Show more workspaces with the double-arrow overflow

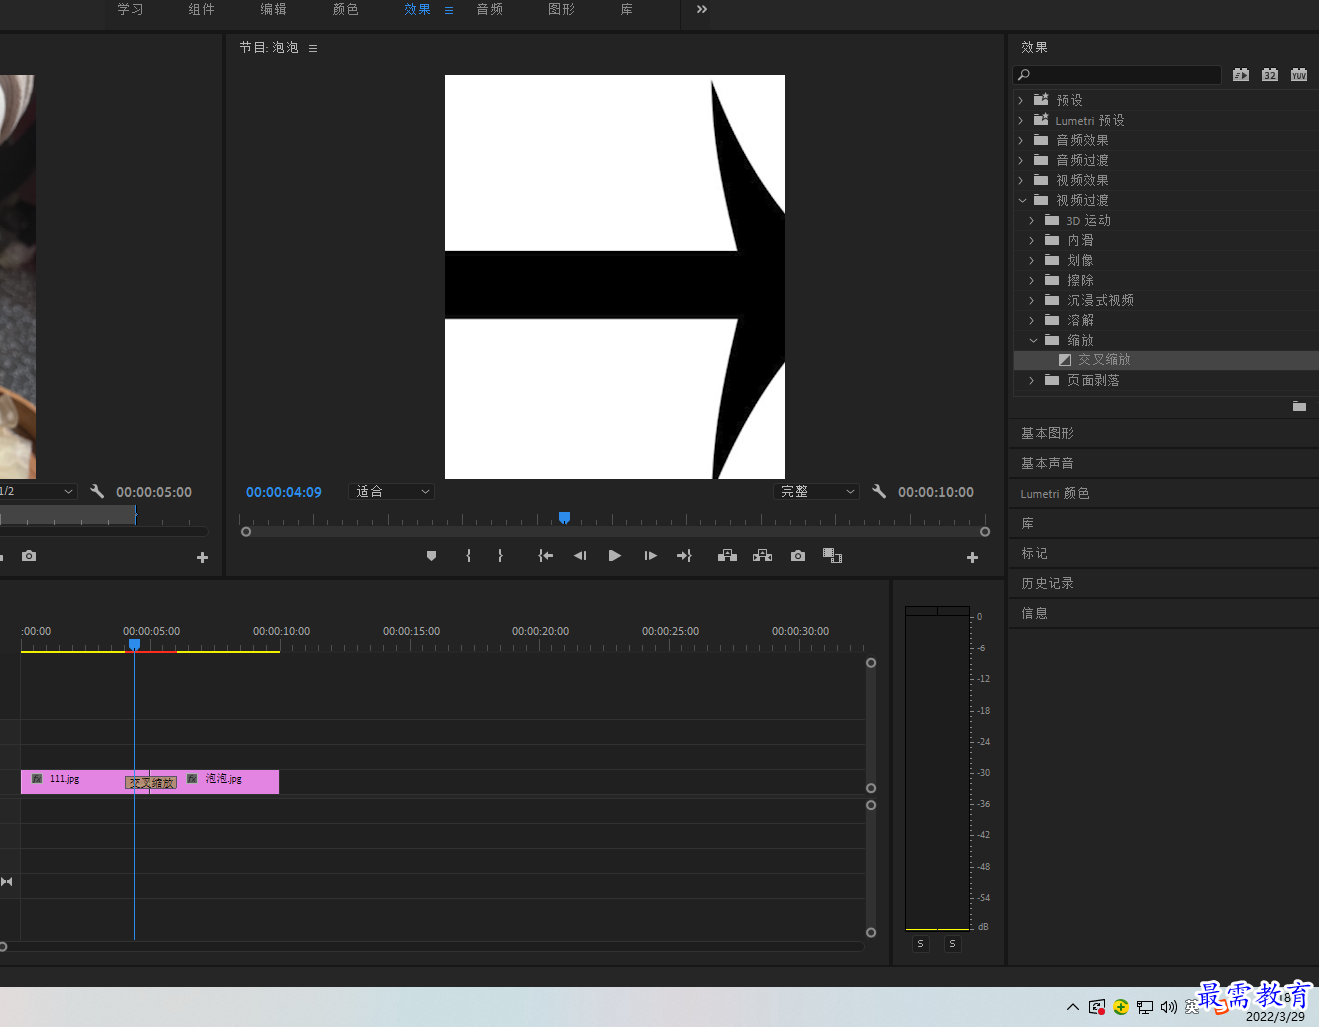(702, 9)
